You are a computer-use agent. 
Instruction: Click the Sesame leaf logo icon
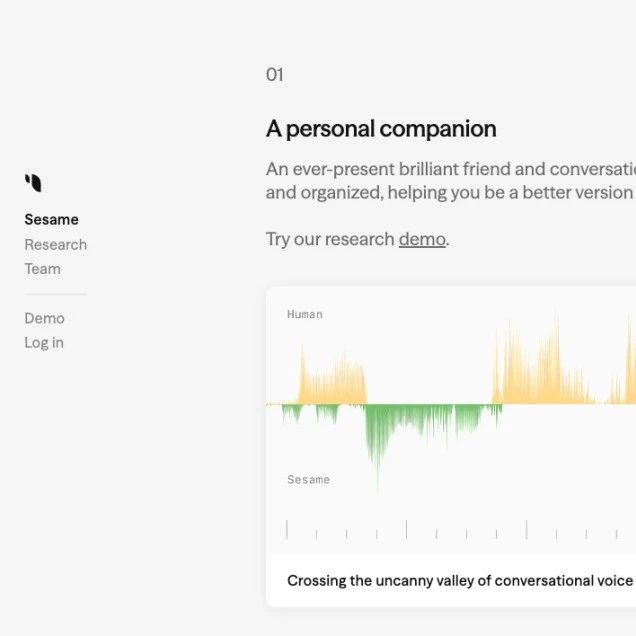click(x=33, y=183)
